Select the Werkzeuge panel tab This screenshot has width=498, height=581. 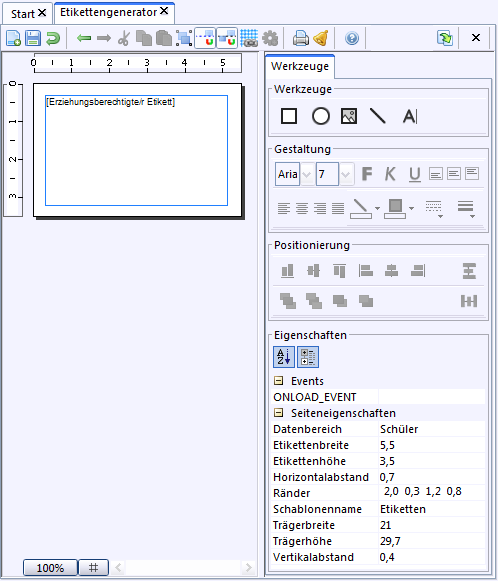[x=300, y=66]
